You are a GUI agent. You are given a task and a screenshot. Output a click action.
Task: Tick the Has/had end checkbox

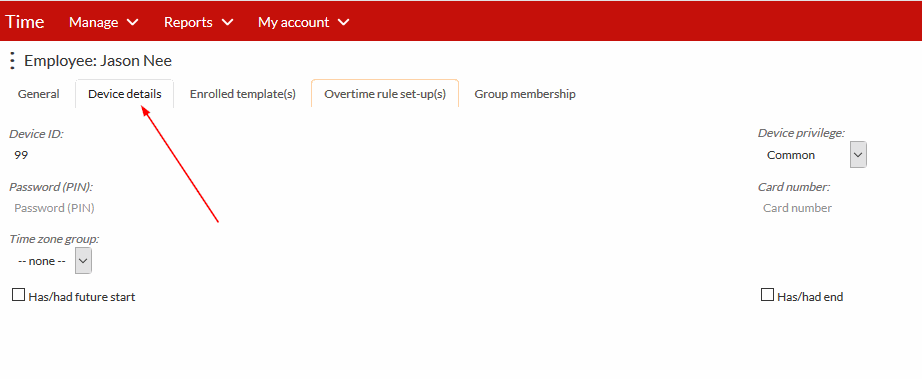pos(767,295)
